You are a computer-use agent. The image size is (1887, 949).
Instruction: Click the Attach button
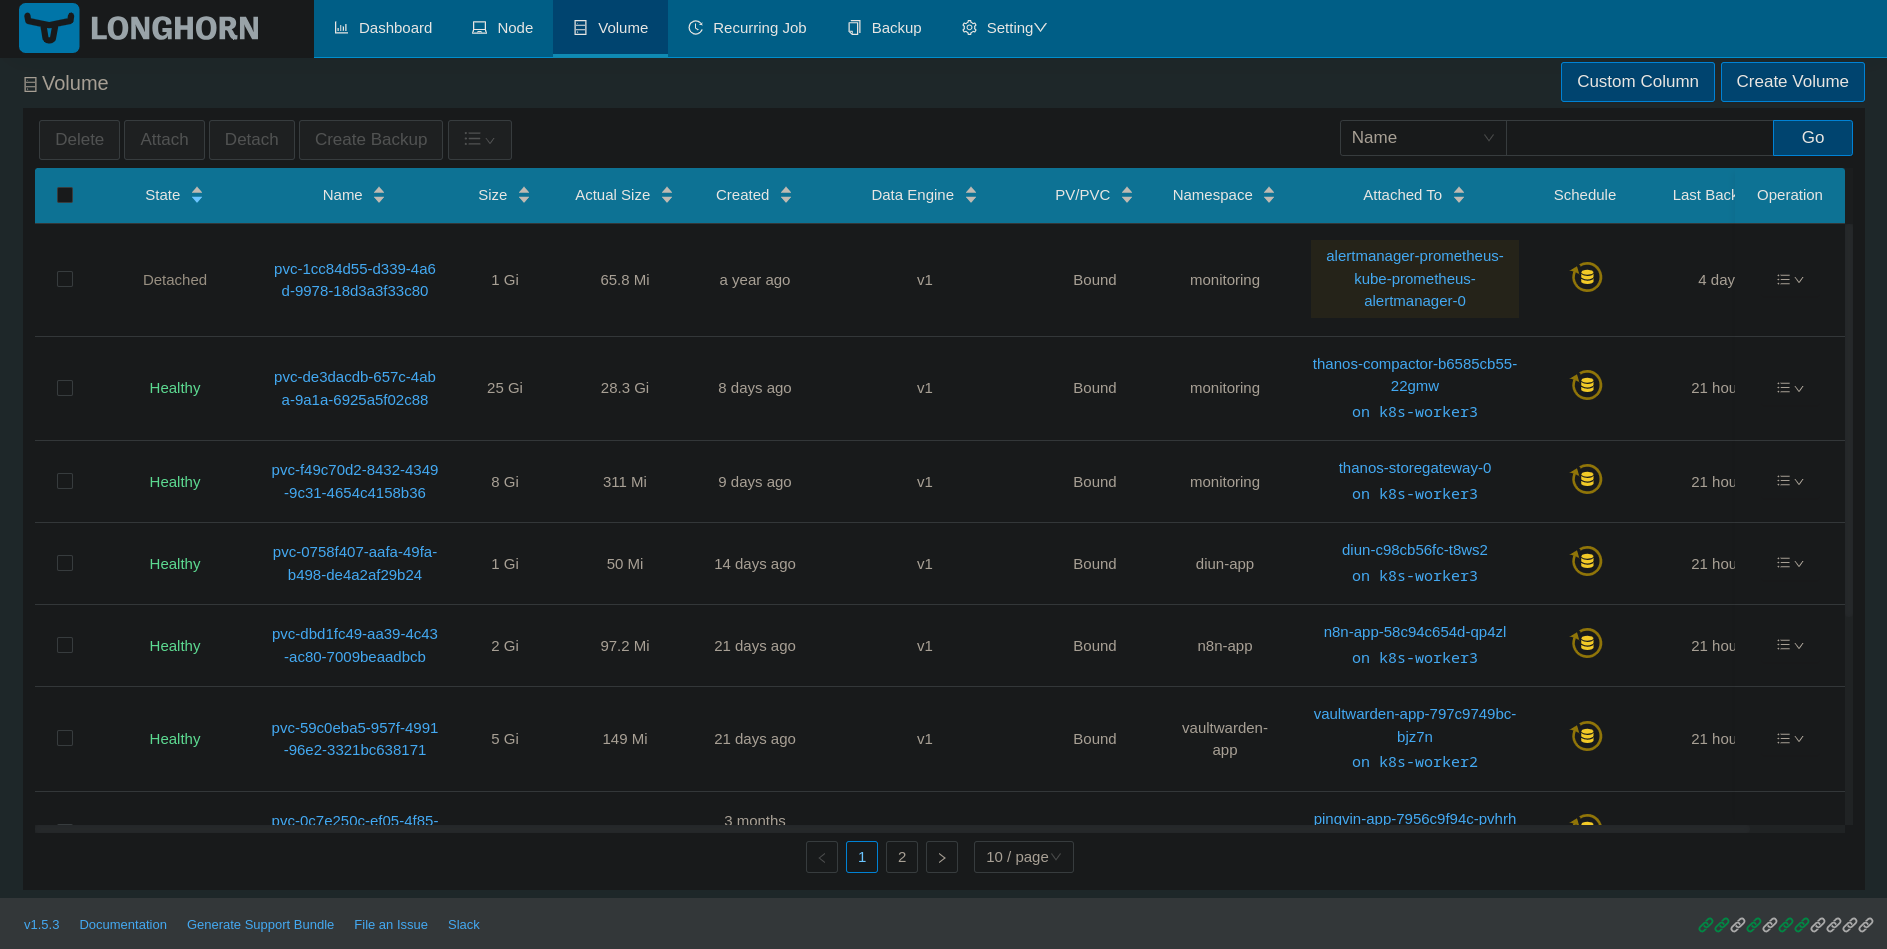pyautogui.click(x=164, y=140)
